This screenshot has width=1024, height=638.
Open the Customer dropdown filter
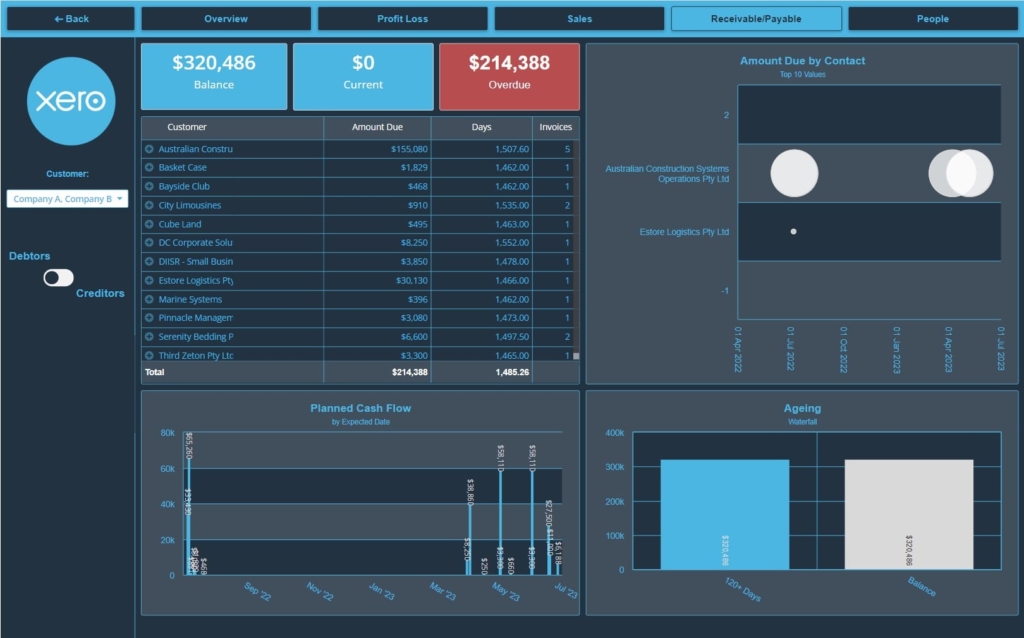(67, 199)
